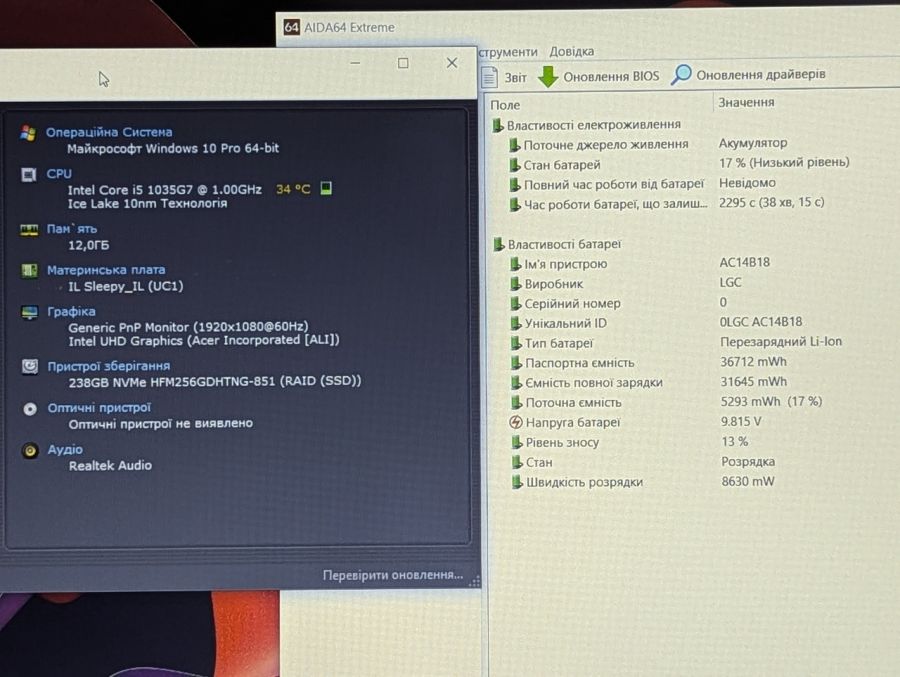
Task: Click the AIDA64 Extreme title bar logo
Action: click(292, 27)
